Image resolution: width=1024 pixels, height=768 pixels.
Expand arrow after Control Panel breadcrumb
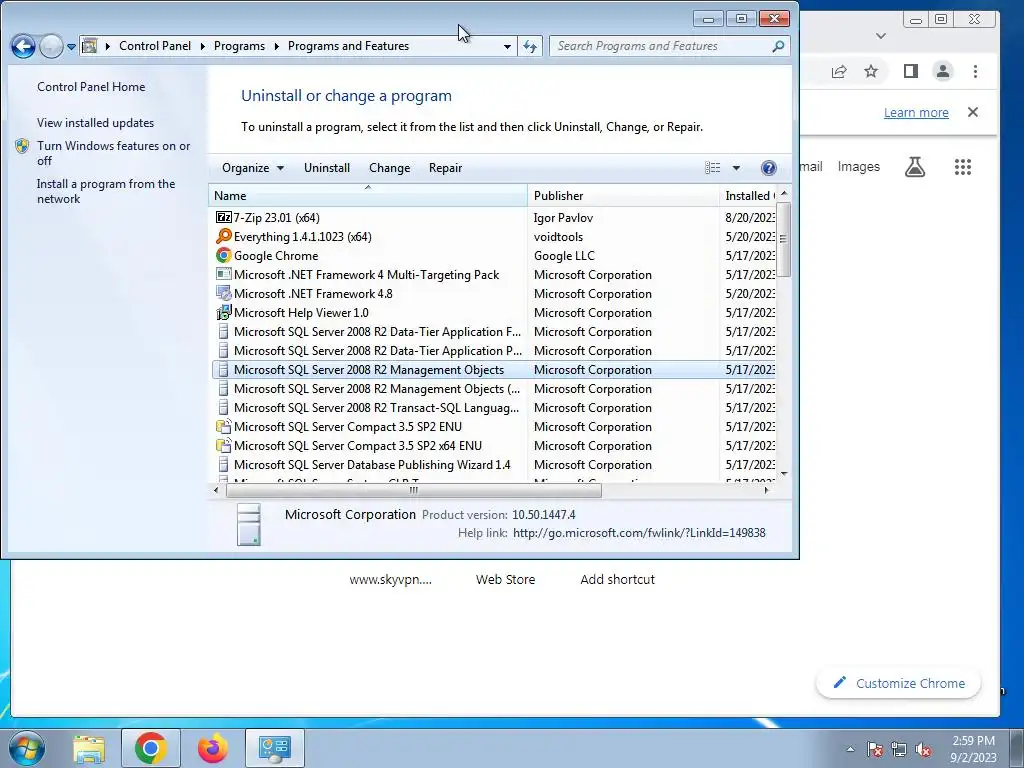click(202, 46)
